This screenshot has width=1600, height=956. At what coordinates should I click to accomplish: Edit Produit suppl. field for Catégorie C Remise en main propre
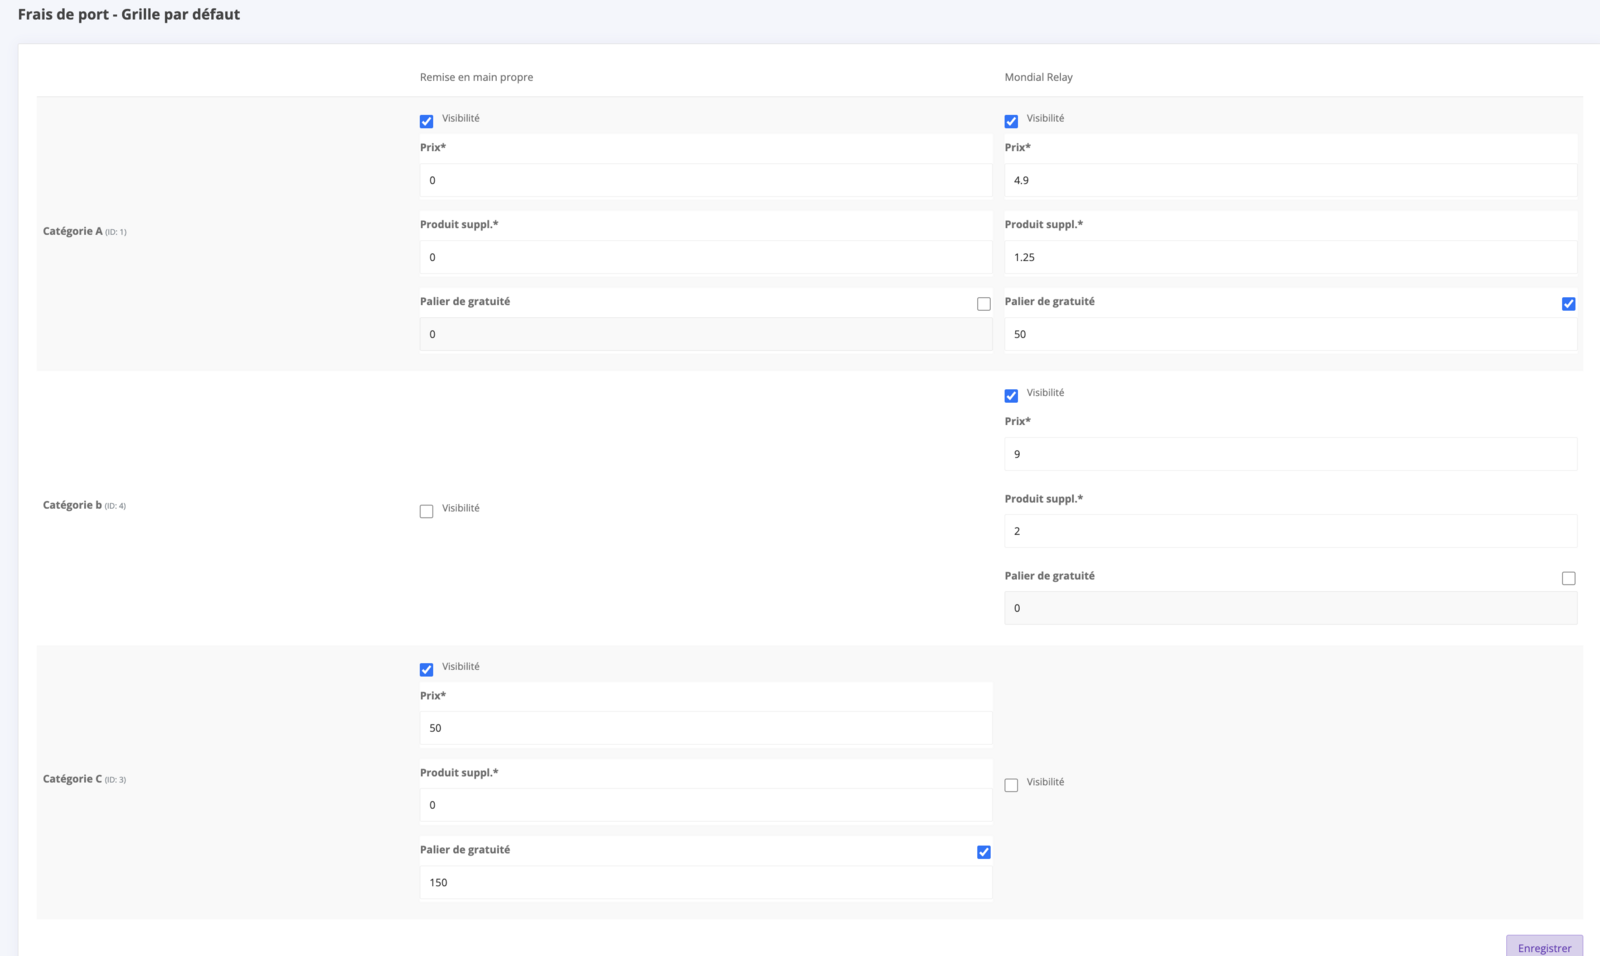(x=706, y=805)
